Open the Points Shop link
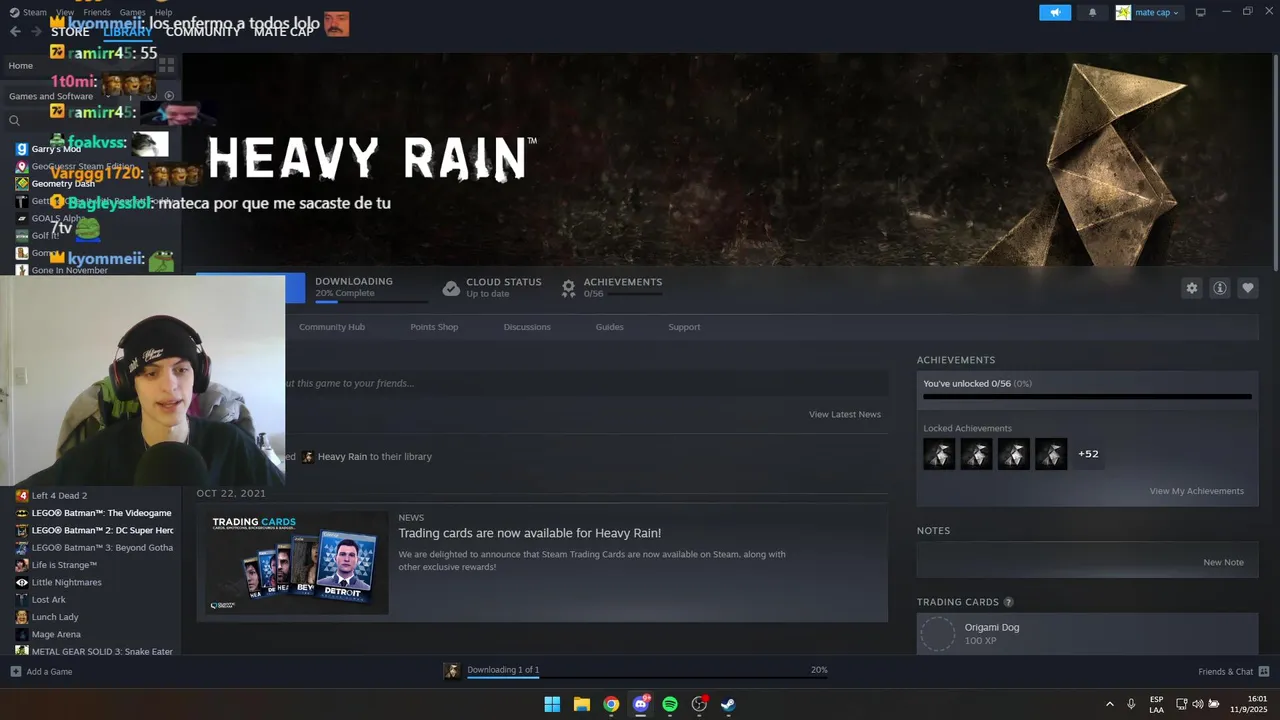The image size is (1280, 720). 434,327
